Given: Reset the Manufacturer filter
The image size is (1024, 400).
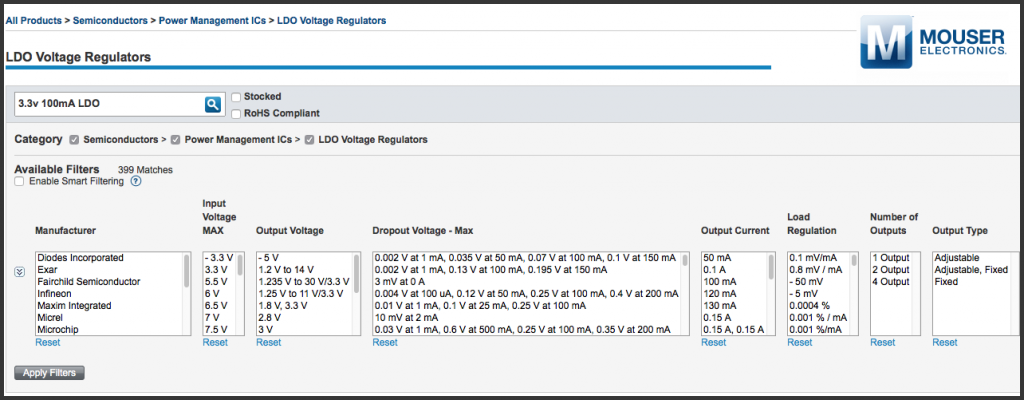Looking at the screenshot, I should 48,342.
